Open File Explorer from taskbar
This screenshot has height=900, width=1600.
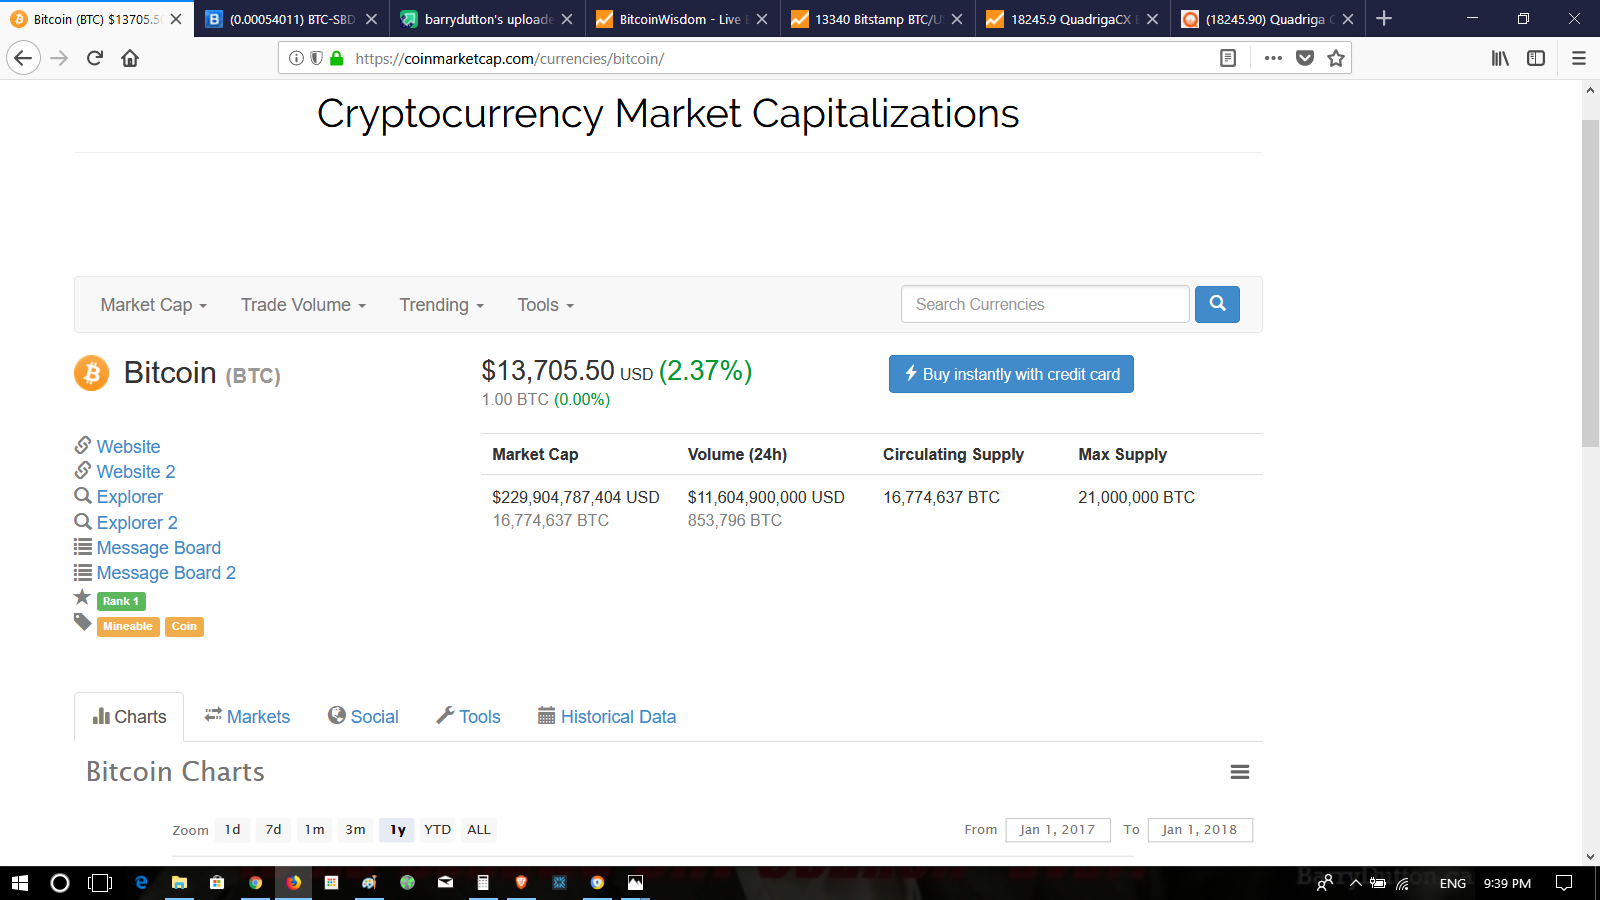pyautogui.click(x=179, y=883)
